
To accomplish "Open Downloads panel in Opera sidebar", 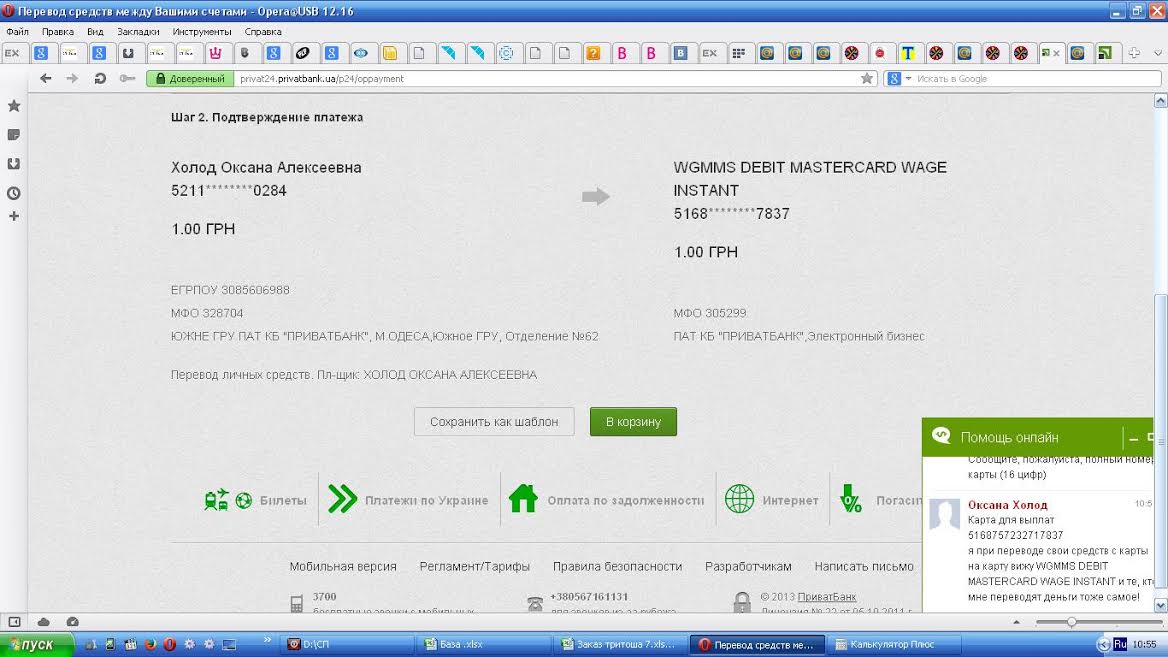I will pos(13,164).
